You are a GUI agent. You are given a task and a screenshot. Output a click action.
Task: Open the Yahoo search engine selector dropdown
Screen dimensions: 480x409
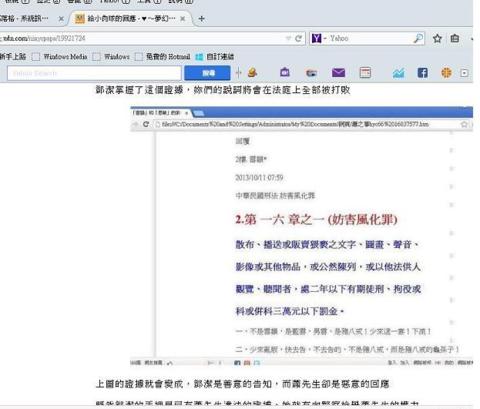pyautogui.click(x=319, y=38)
